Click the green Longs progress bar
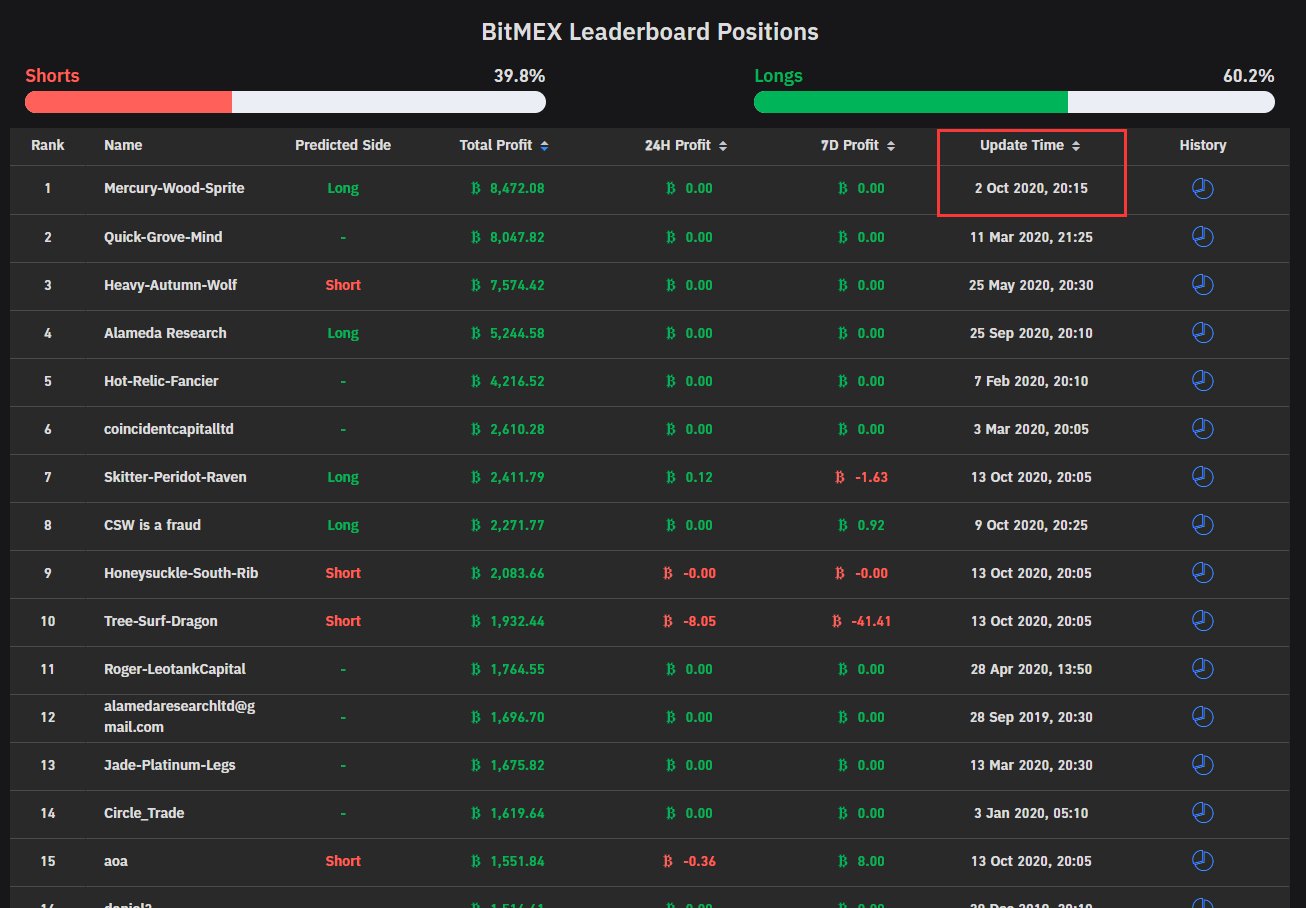This screenshot has height=908, width=1306. click(910, 102)
